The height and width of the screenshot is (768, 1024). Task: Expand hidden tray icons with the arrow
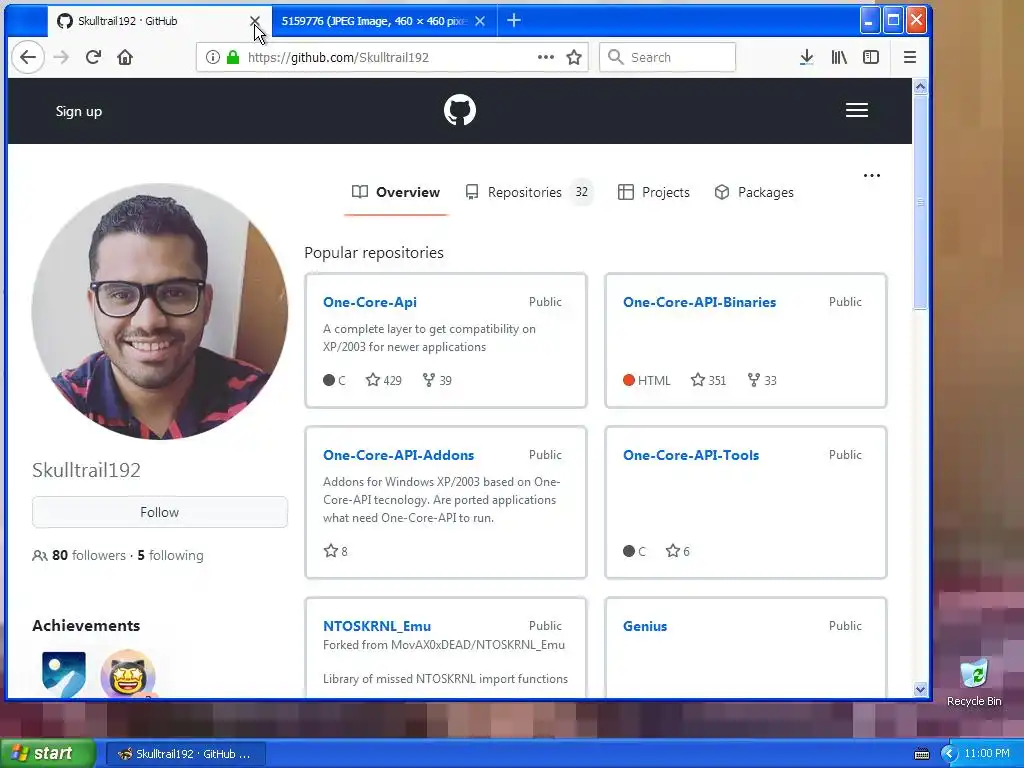pos(949,754)
